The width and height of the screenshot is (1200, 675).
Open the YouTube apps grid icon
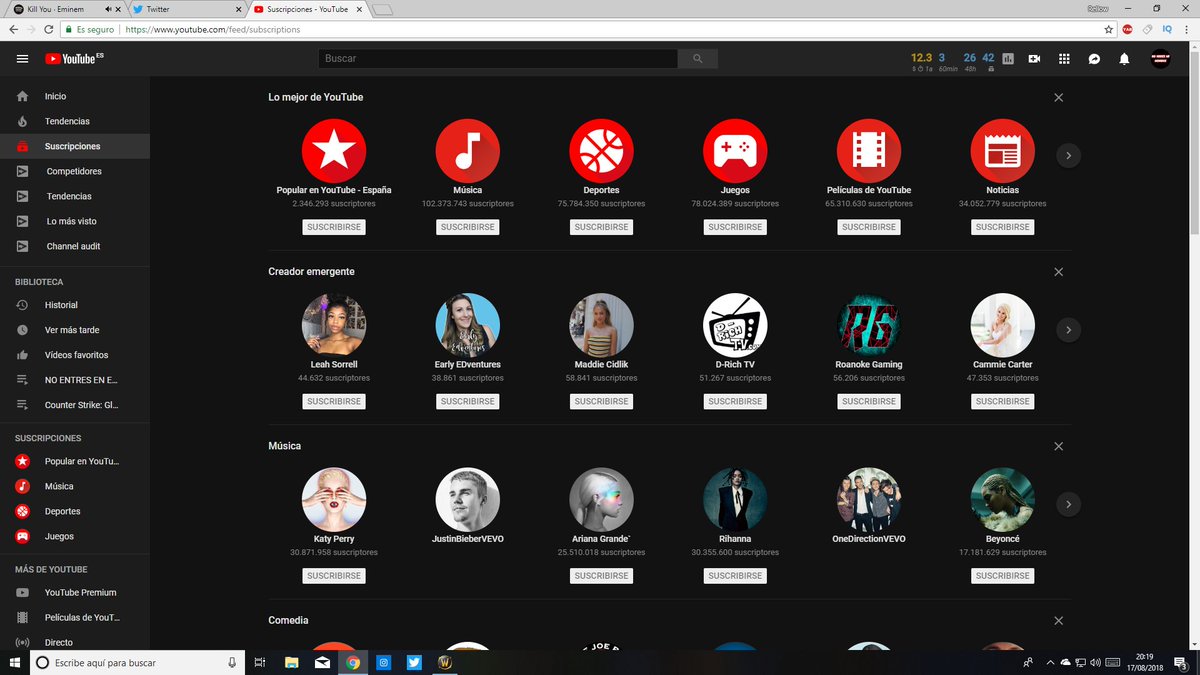1064,59
